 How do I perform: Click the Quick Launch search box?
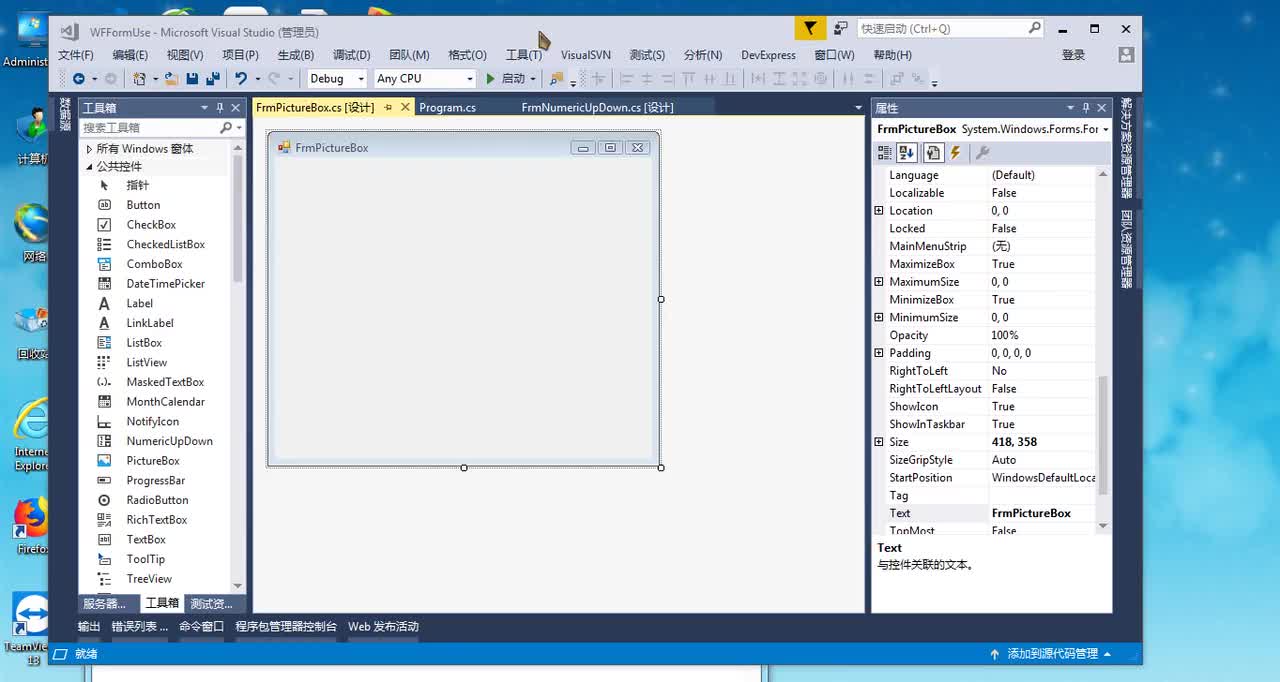[941, 29]
